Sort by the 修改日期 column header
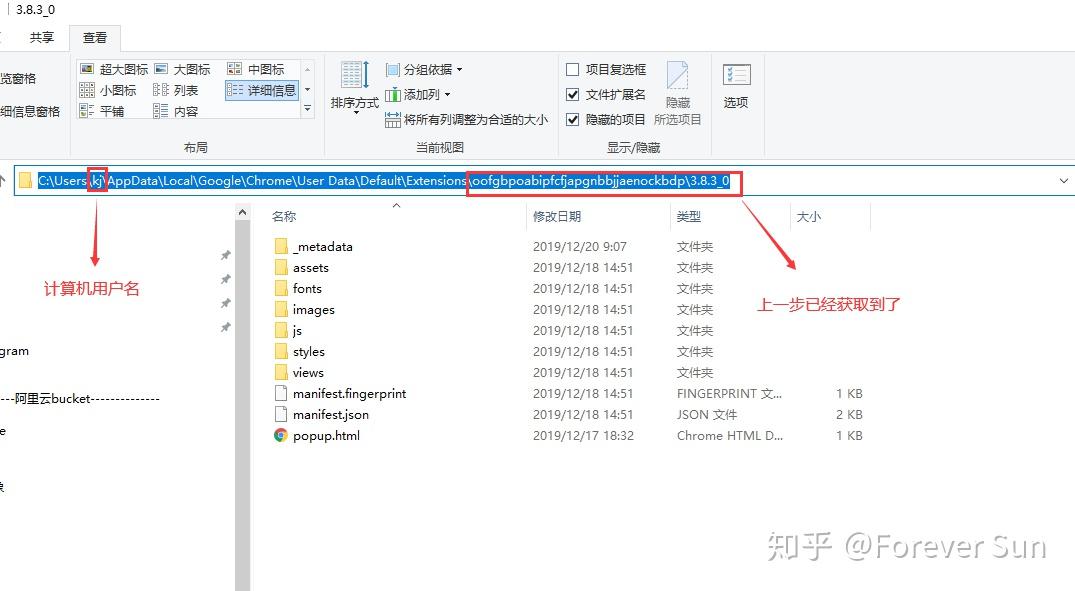1075x591 pixels. pos(557,217)
